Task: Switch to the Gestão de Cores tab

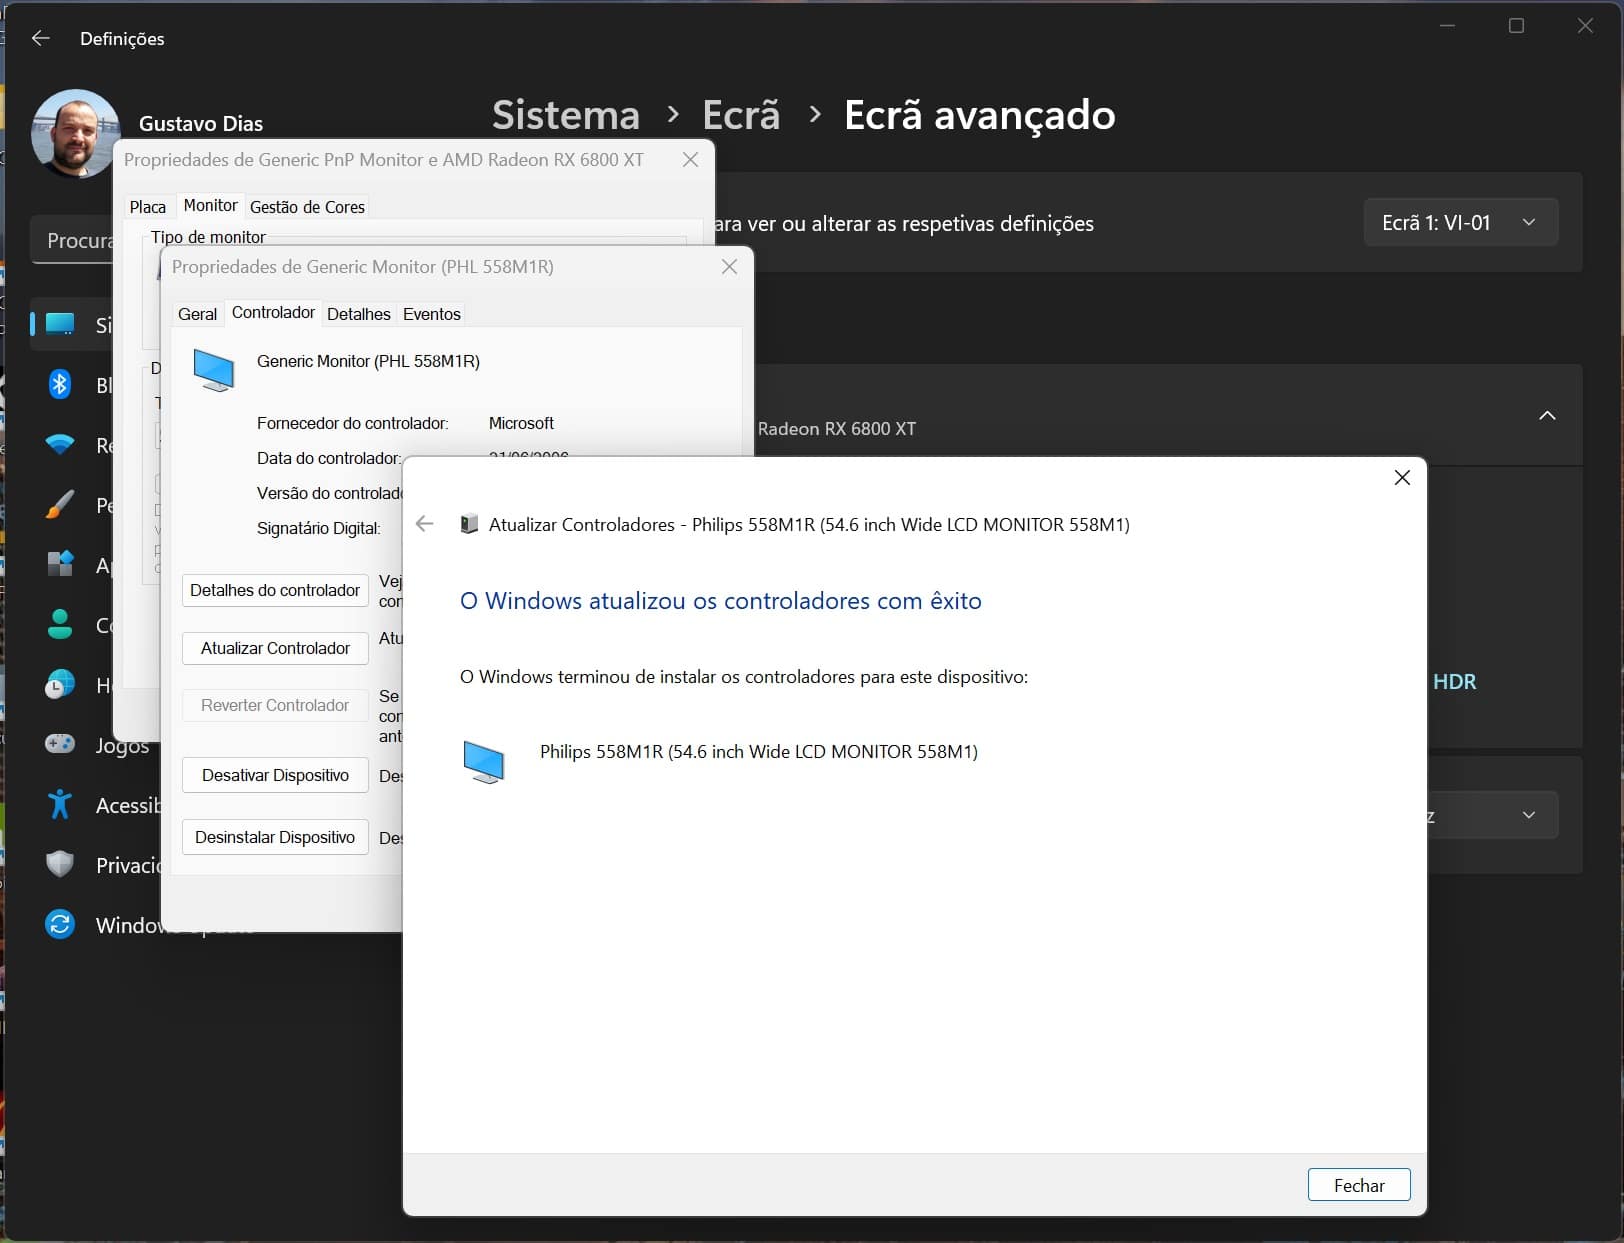Action: pos(307,207)
